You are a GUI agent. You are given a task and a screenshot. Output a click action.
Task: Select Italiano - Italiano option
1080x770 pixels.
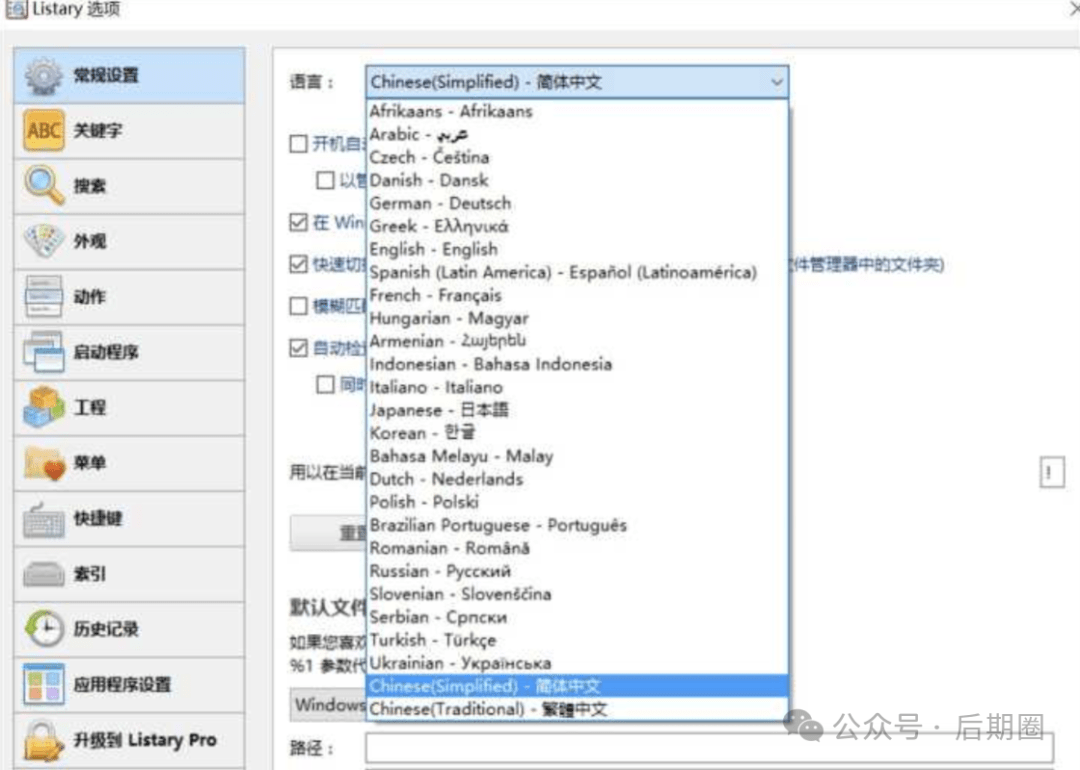coord(577,388)
